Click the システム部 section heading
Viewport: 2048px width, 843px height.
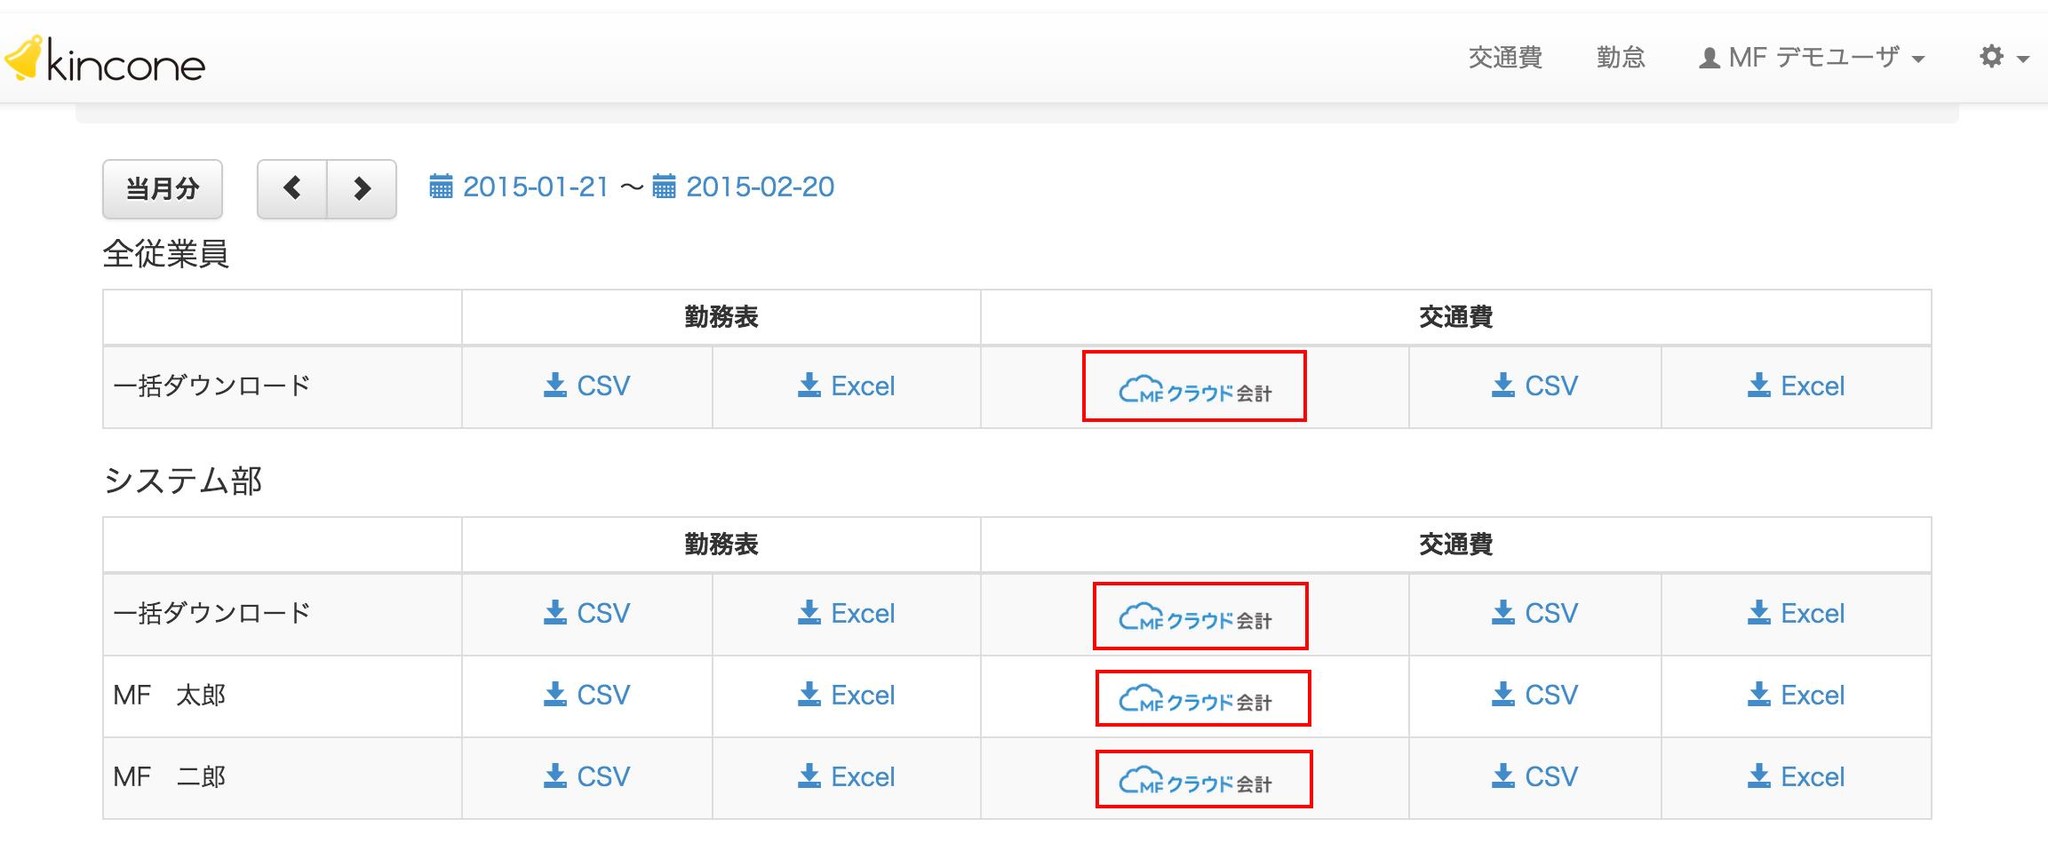tap(183, 481)
